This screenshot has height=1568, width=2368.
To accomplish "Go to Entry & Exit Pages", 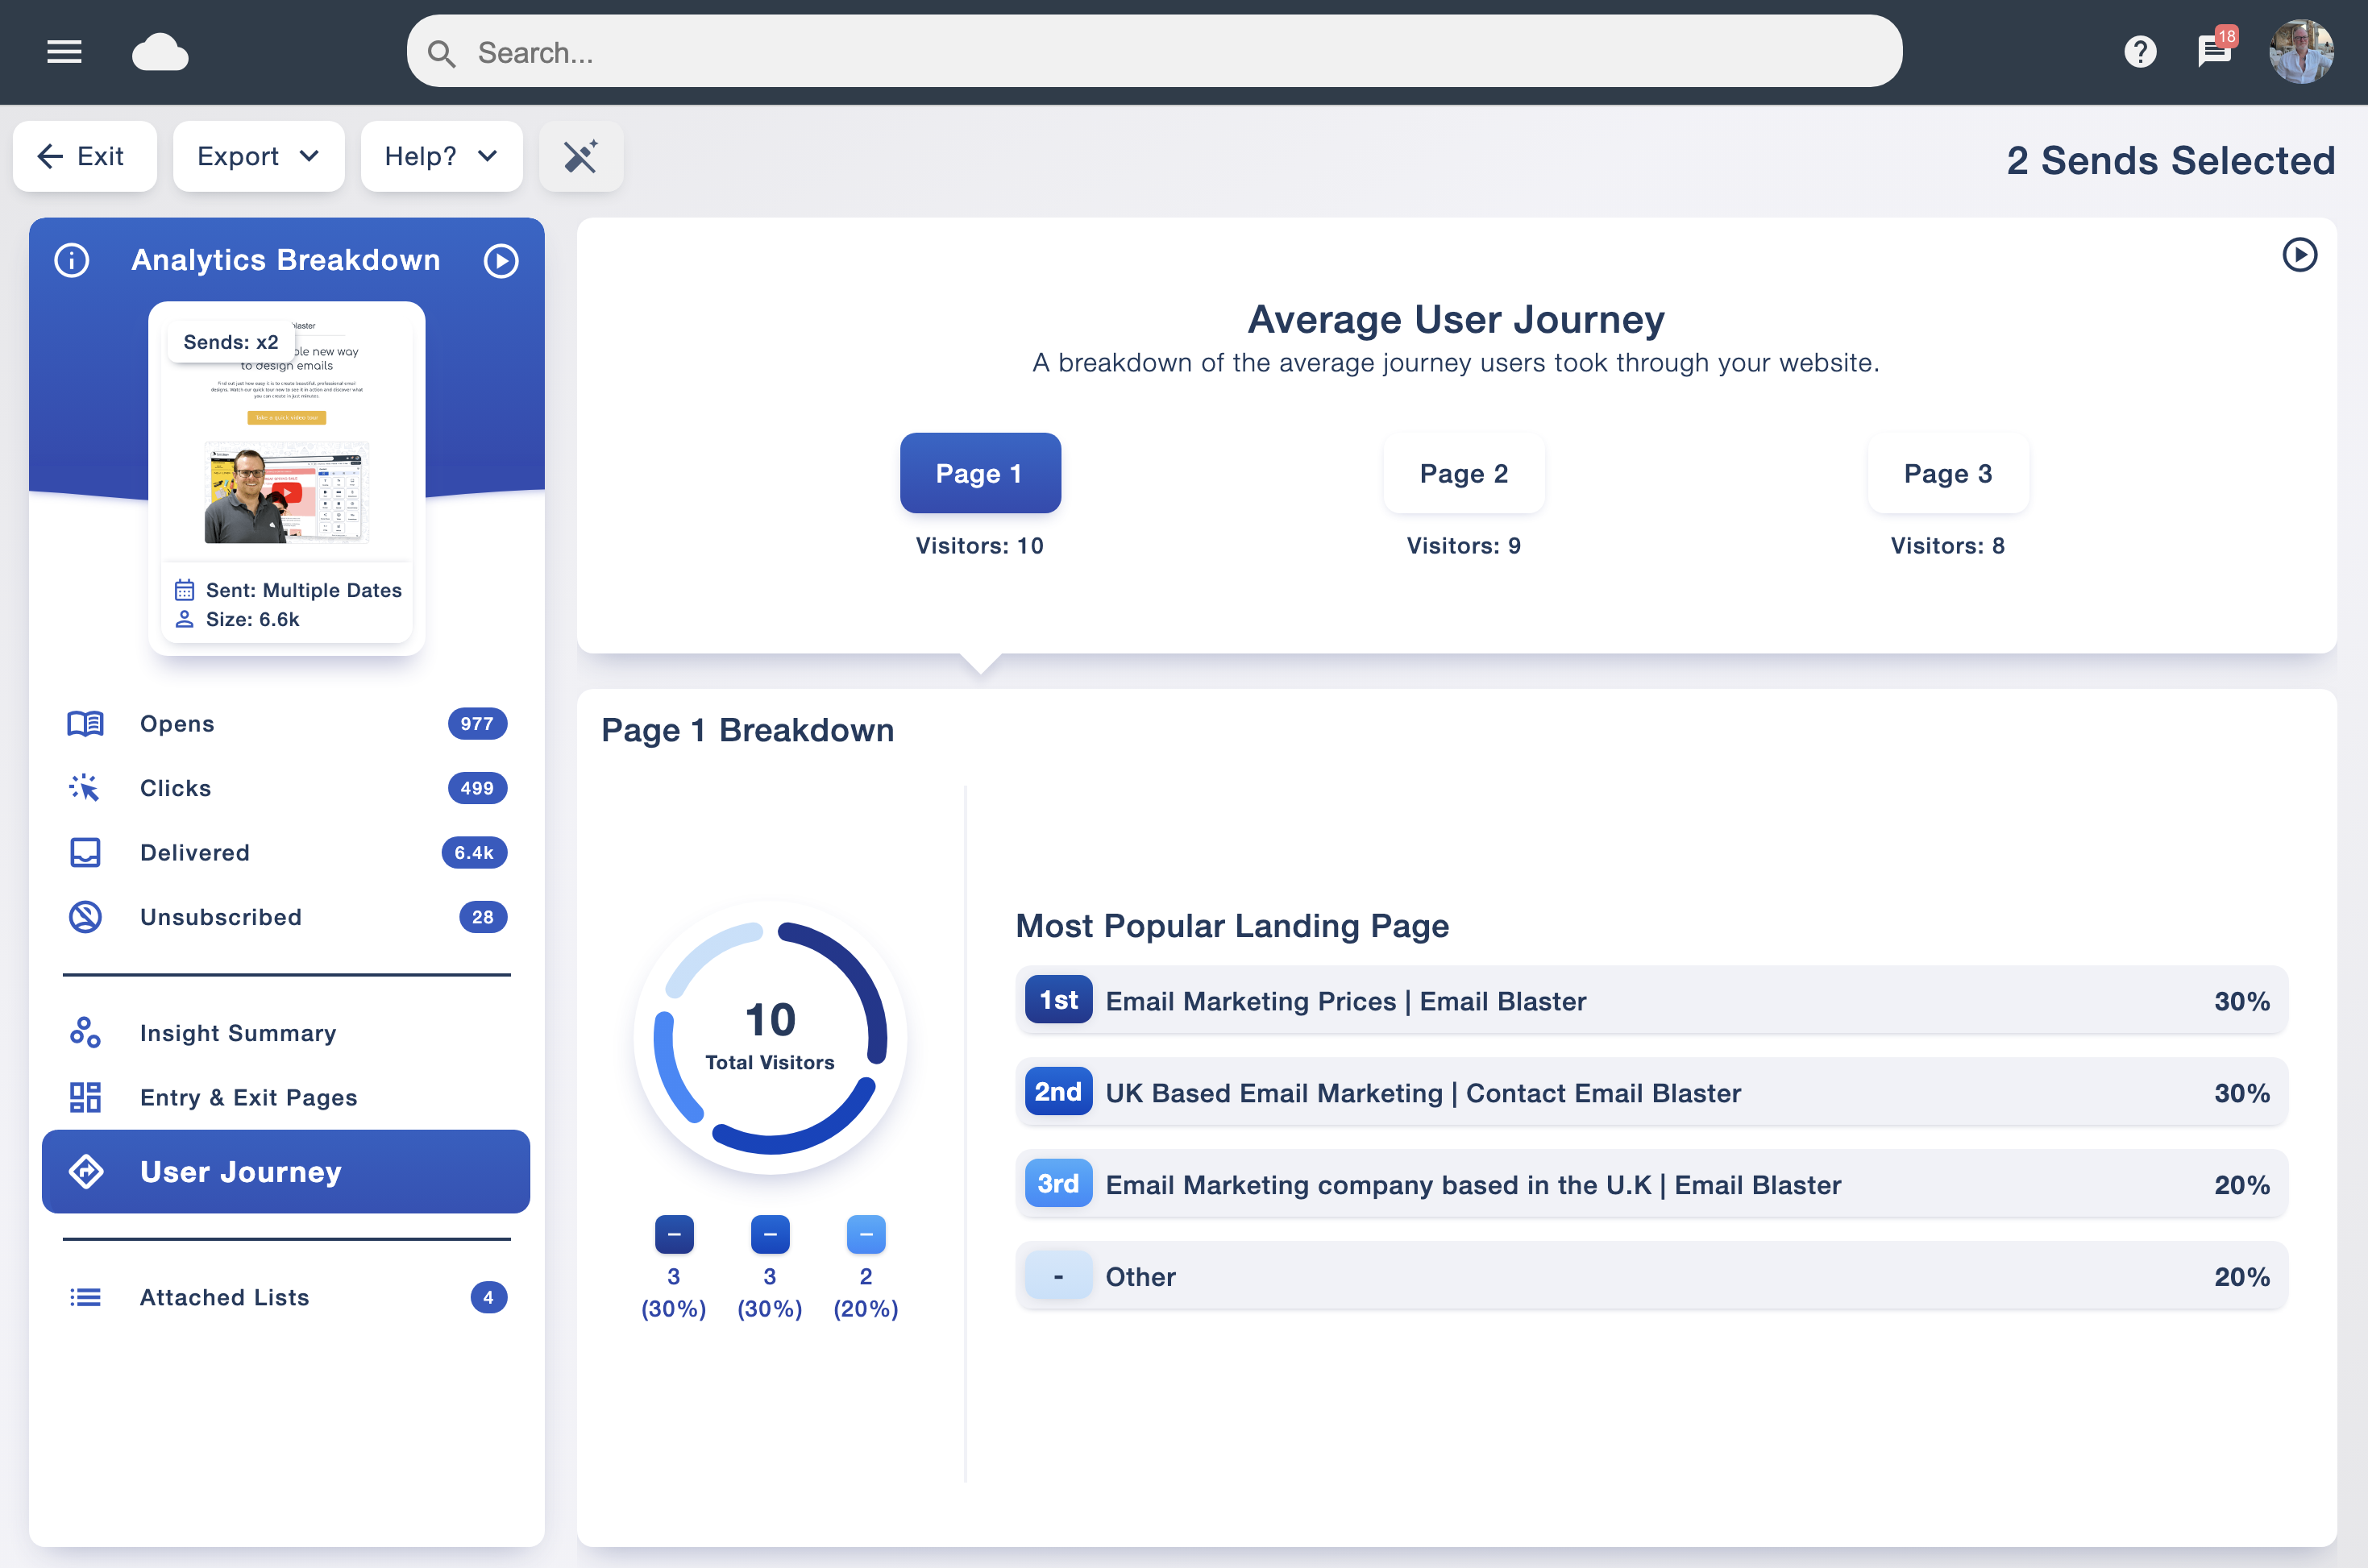I will pos(286,1097).
